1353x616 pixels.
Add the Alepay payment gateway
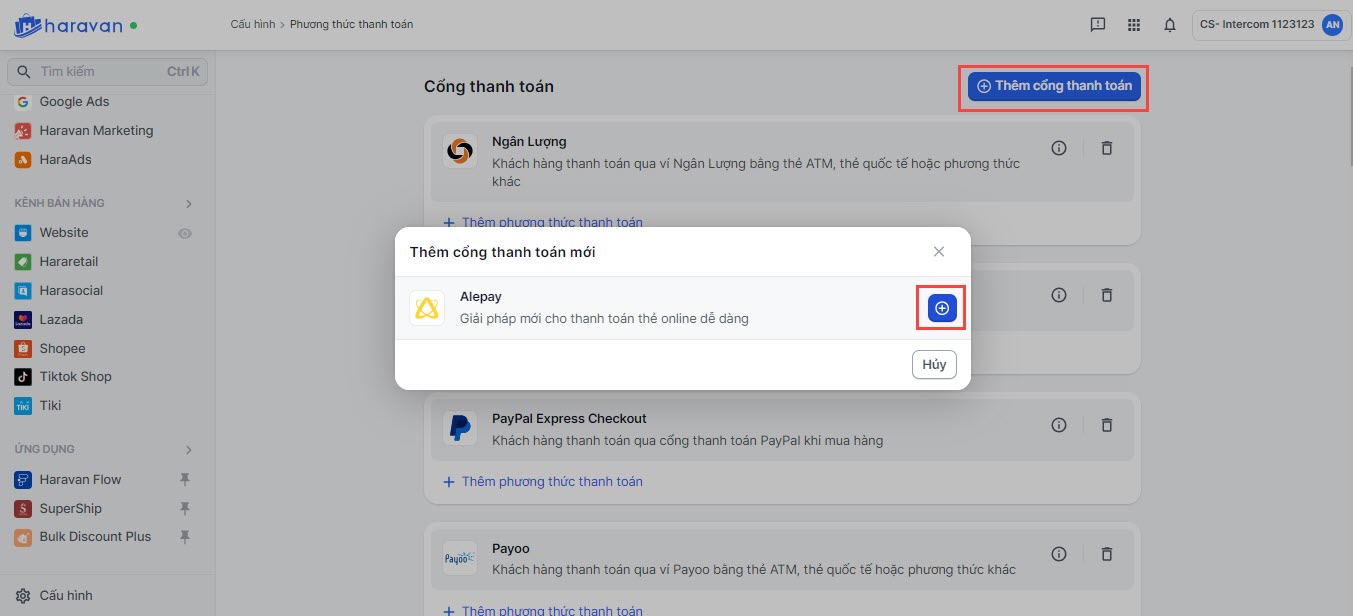click(x=942, y=308)
